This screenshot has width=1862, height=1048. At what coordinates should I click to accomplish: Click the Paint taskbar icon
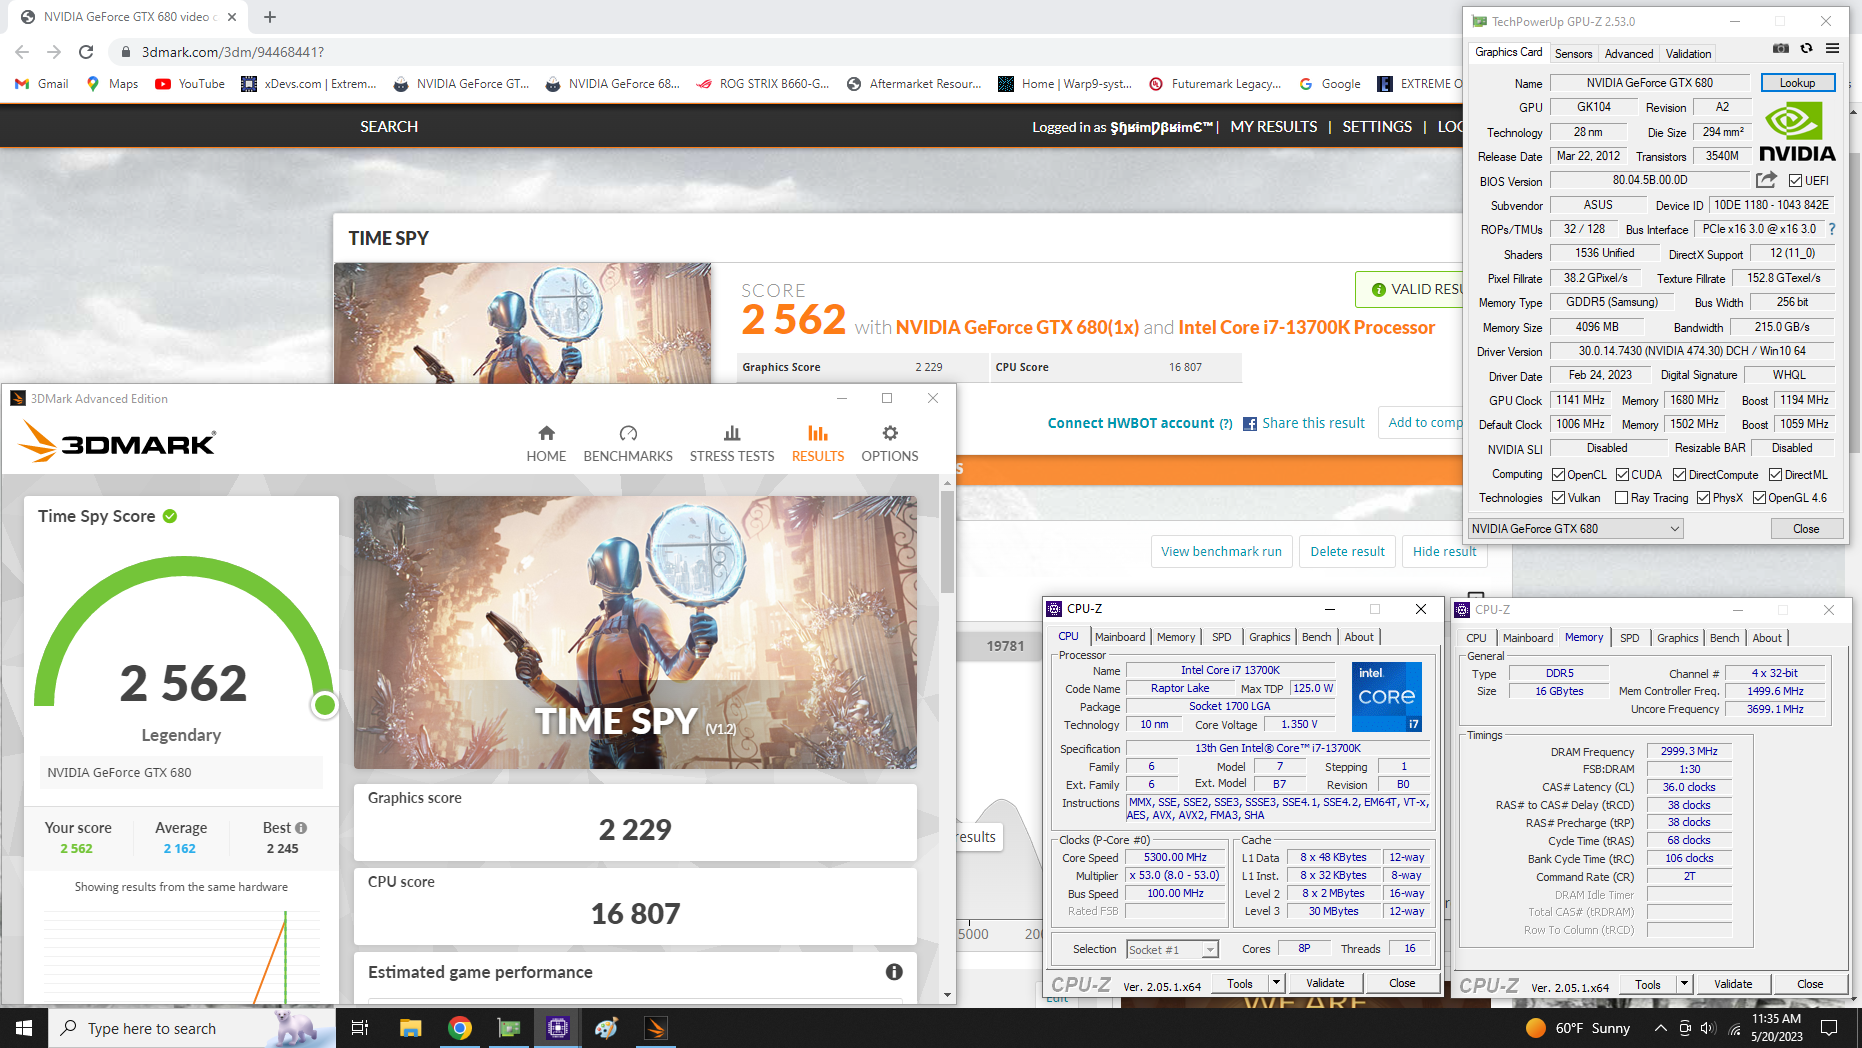607,1028
